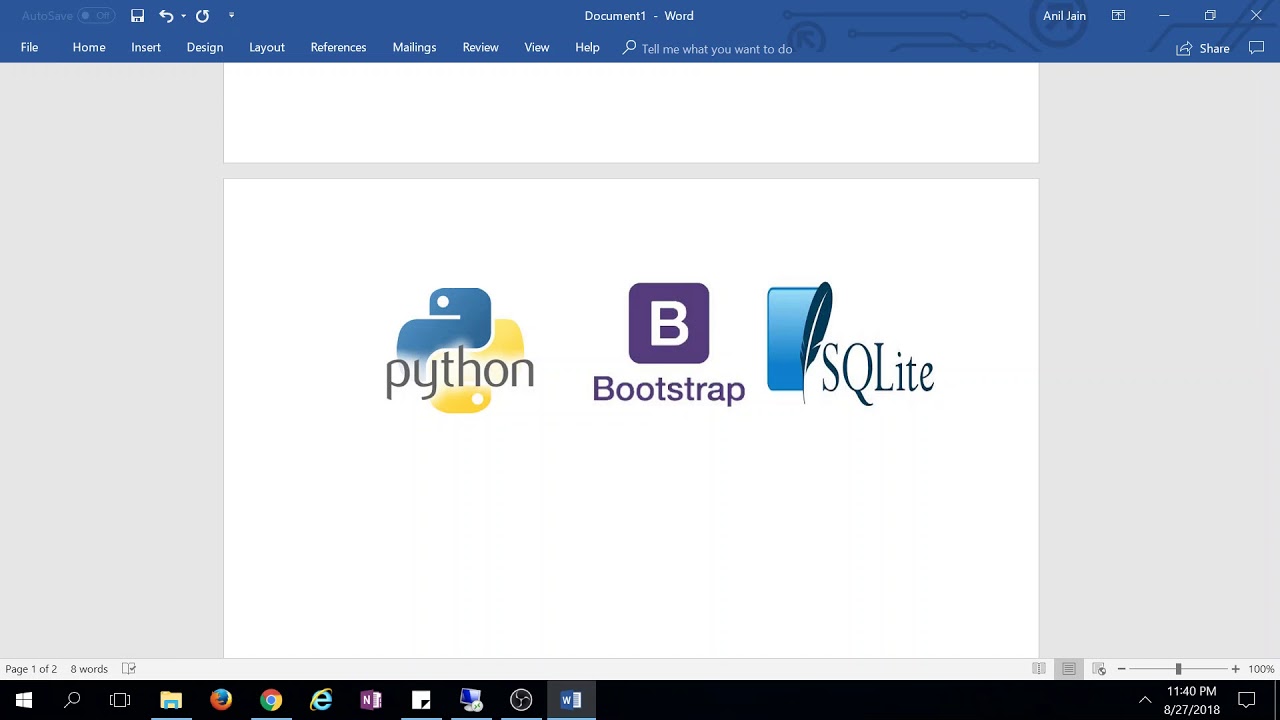Image resolution: width=1280 pixels, height=720 pixels.
Task: Click the Word icon on the taskbar
Action: (571, 700)
